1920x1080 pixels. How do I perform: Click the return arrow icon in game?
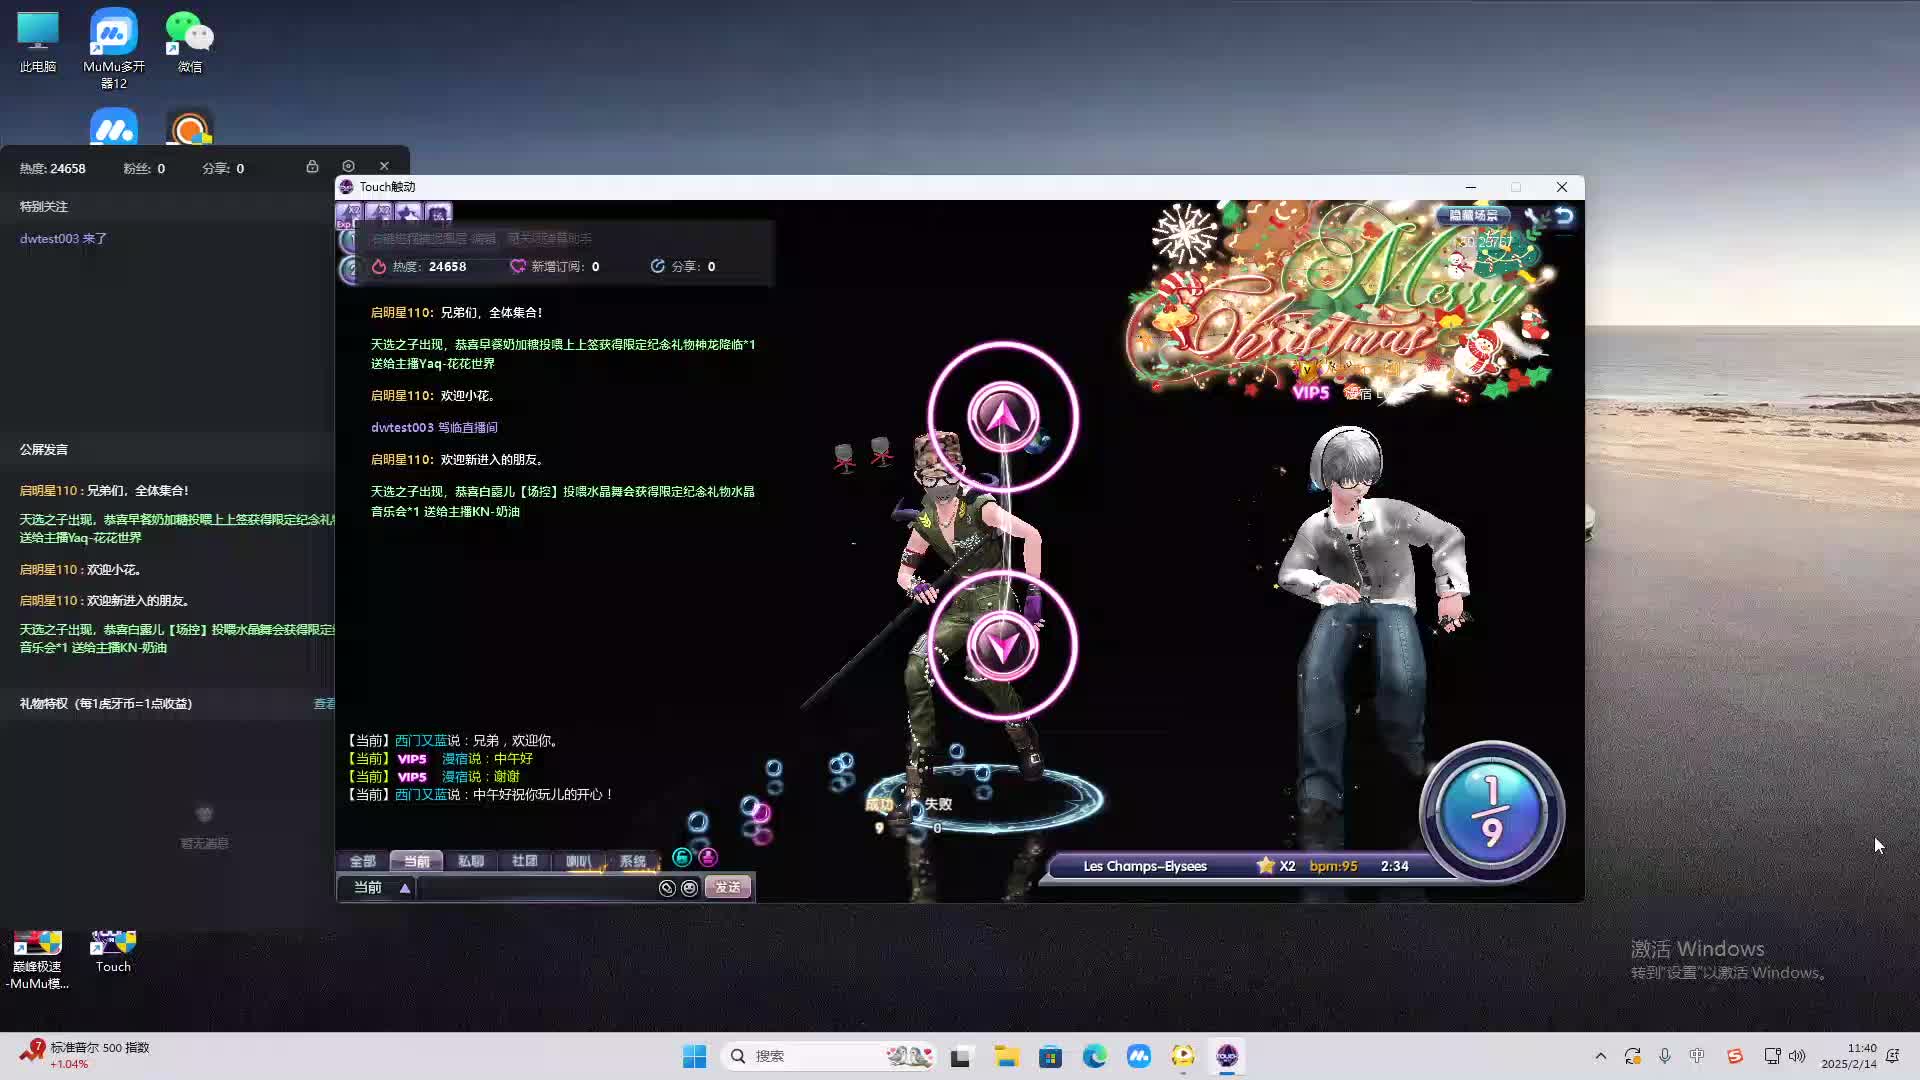click(x=1564, y=216)
